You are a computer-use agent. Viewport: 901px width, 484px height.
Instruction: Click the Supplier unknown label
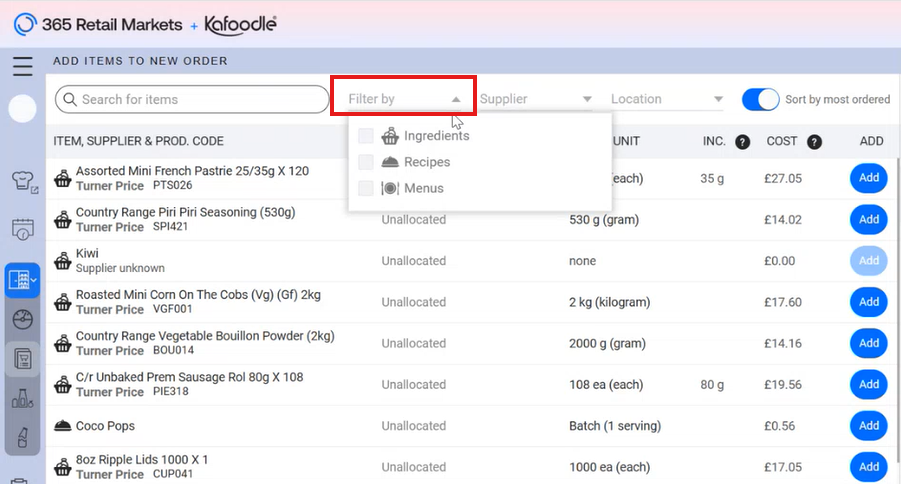click(120, 268)
